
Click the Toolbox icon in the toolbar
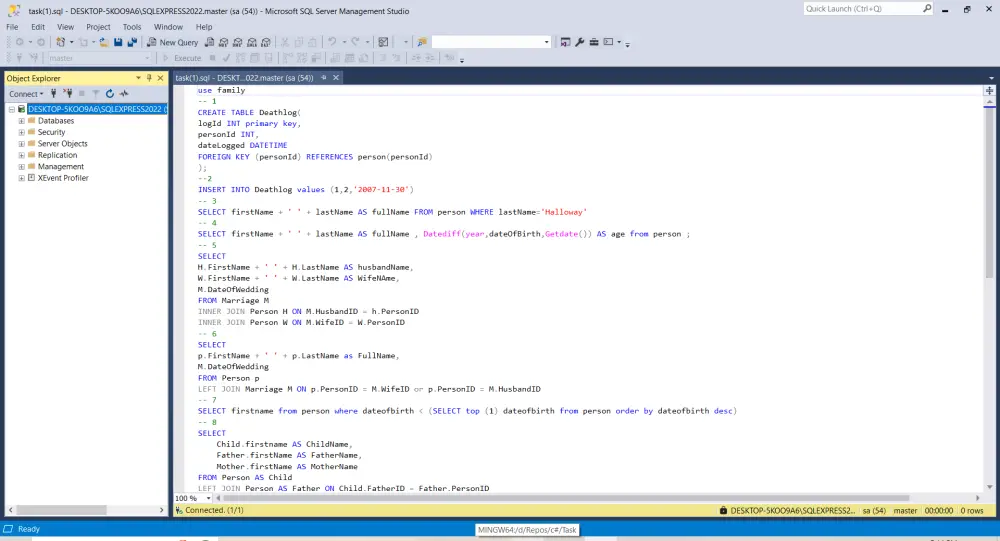click(593, 42)
